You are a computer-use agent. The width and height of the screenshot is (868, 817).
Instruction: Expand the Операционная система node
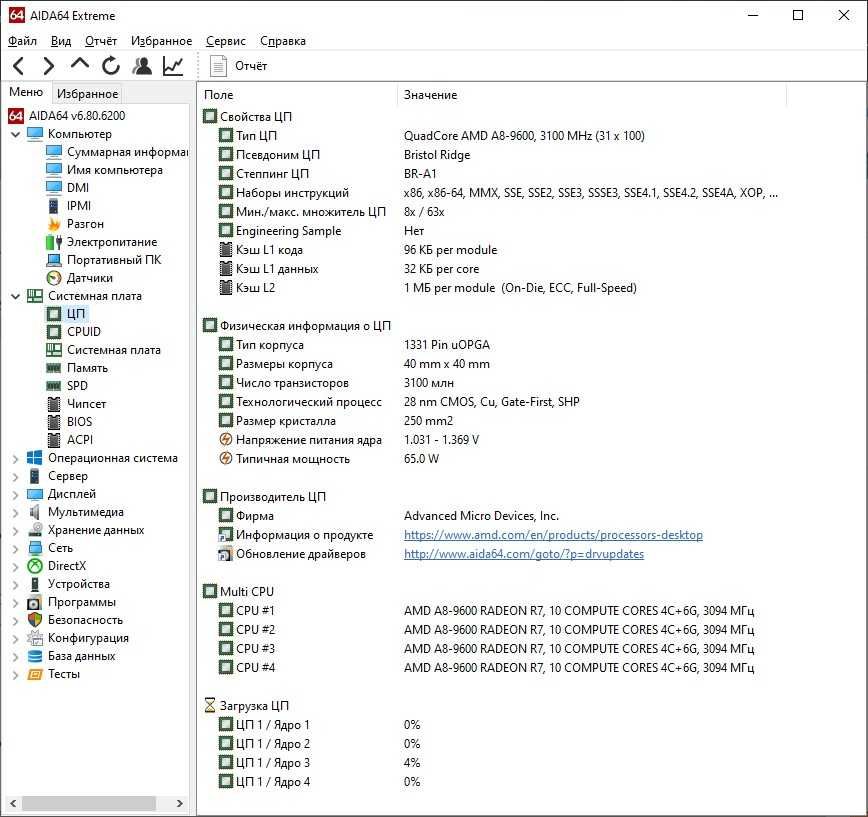[16, 458]
